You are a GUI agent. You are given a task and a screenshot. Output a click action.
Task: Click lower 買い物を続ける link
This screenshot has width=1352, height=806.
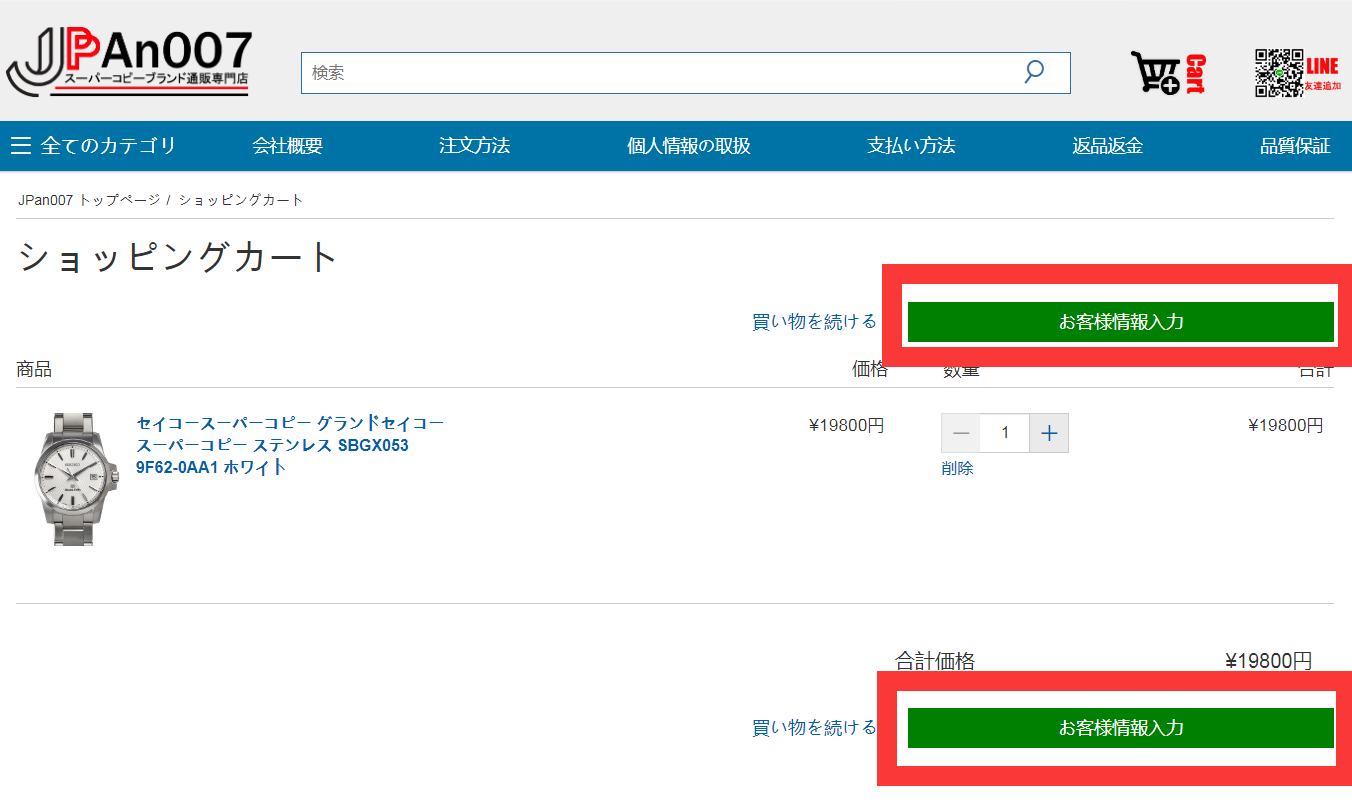tap(814, 728)
